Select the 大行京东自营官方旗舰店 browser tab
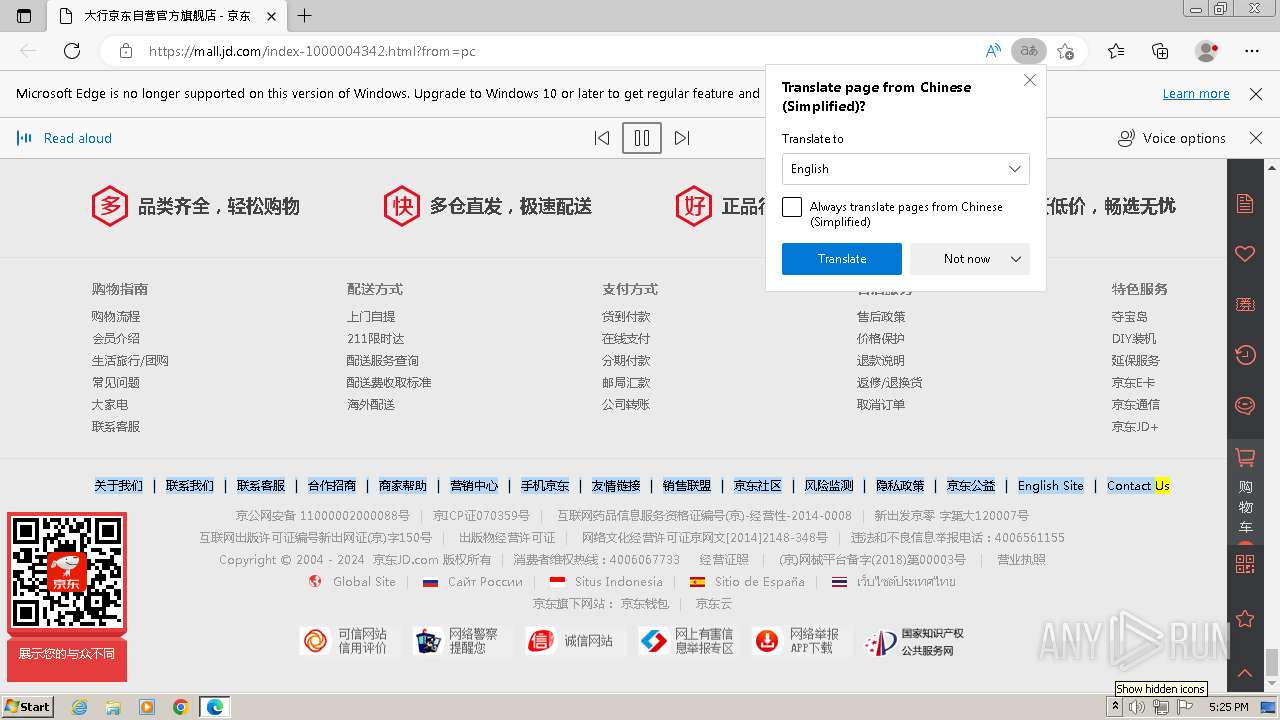Screen dimensions: 1280x720 click(165, 16)
